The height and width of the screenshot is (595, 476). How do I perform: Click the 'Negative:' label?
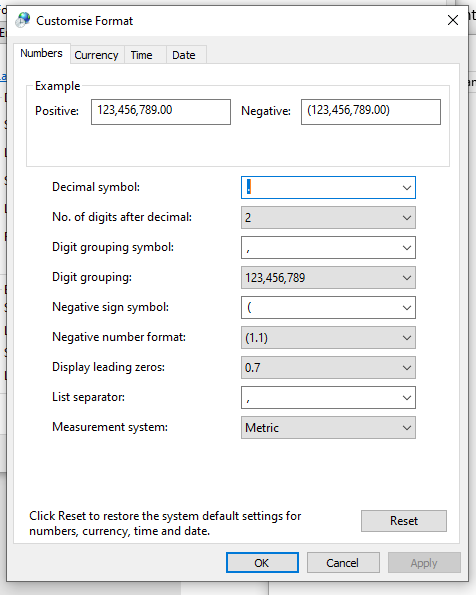point(266,111)
